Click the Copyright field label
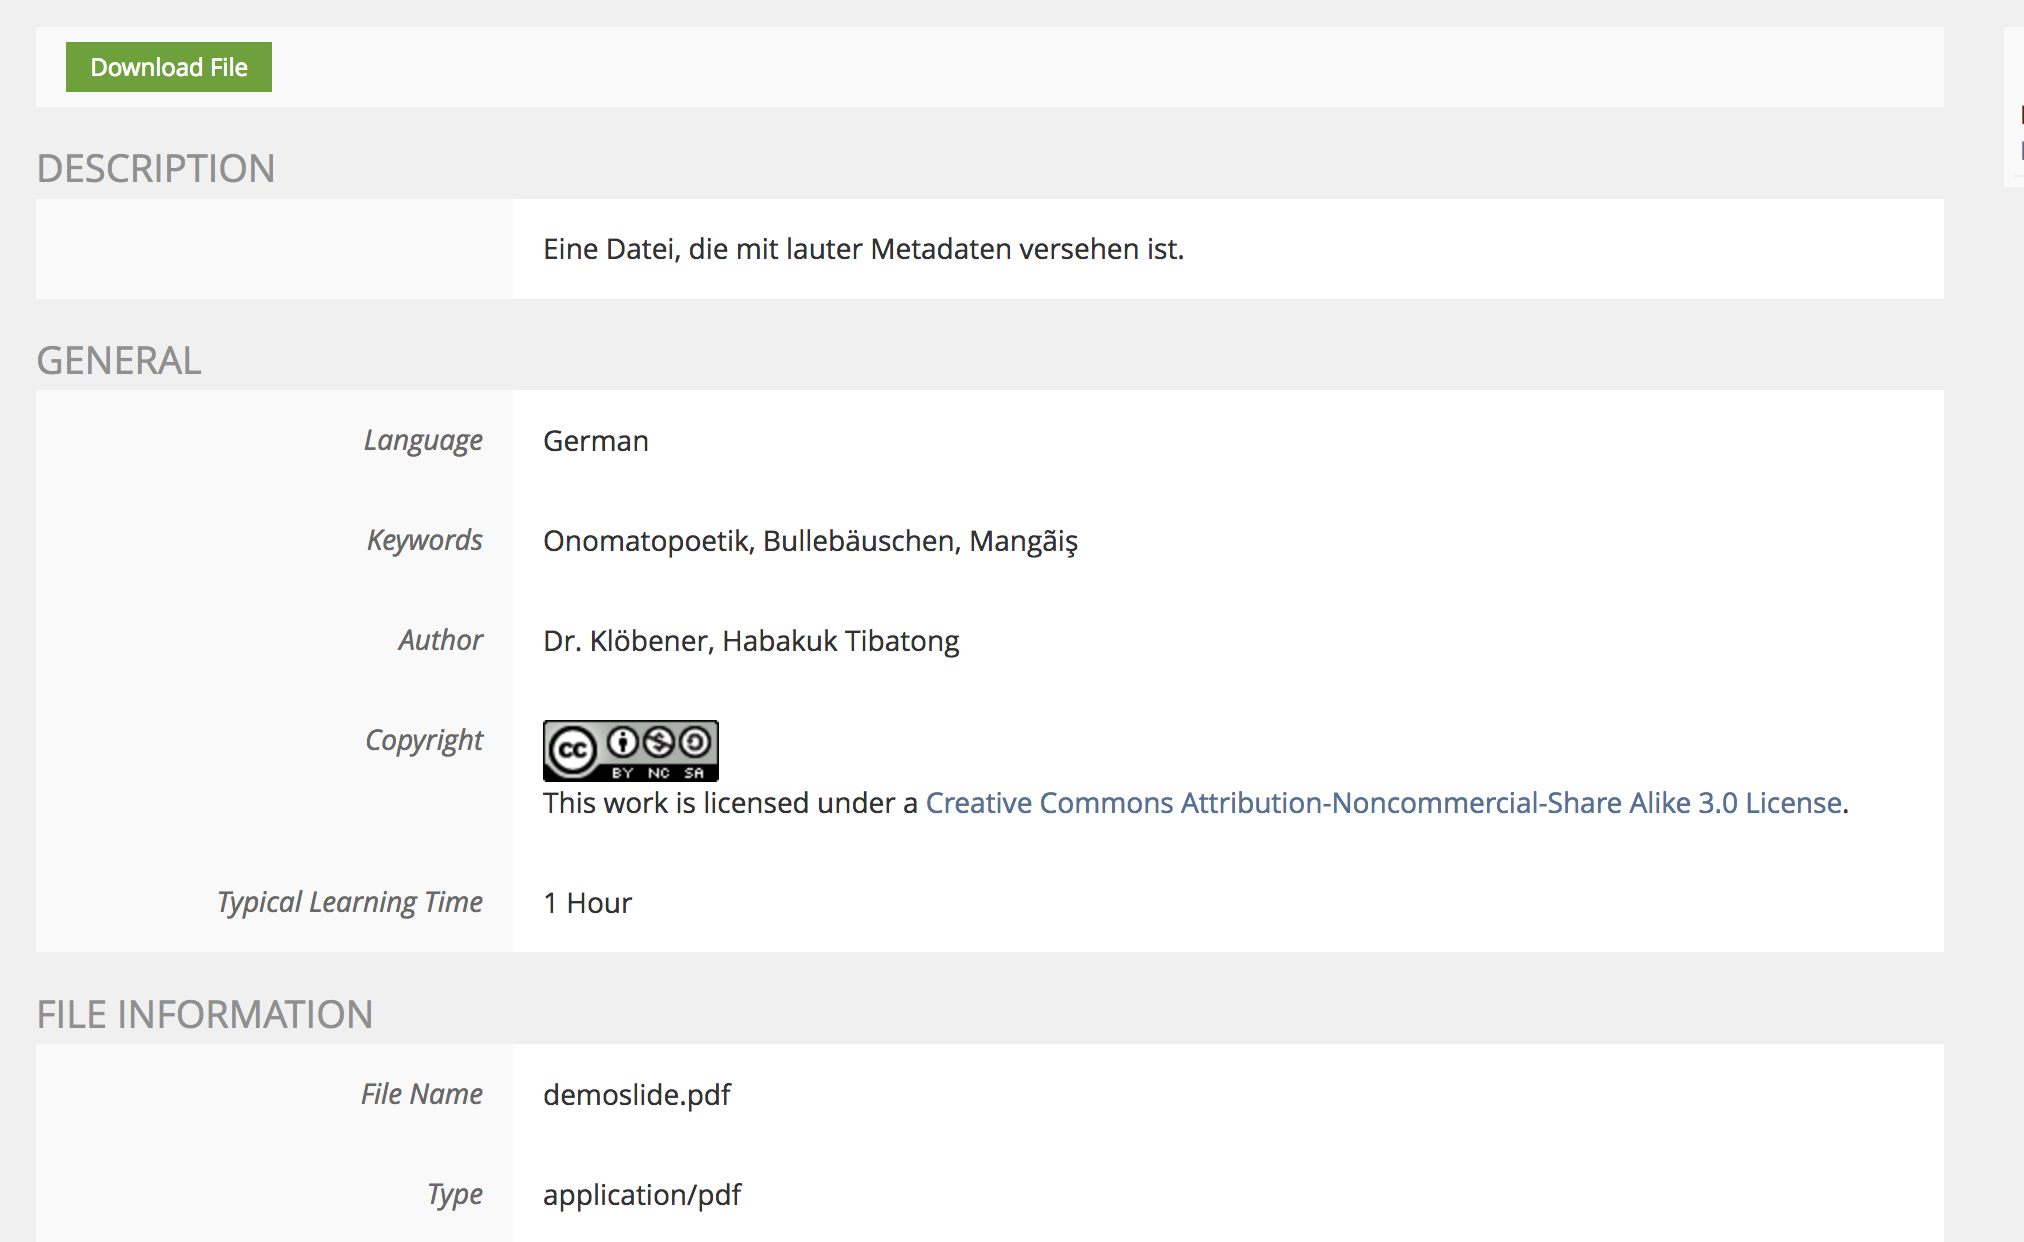The height and width of the screenshot is (1242, 2024). [x=423, y=741]
